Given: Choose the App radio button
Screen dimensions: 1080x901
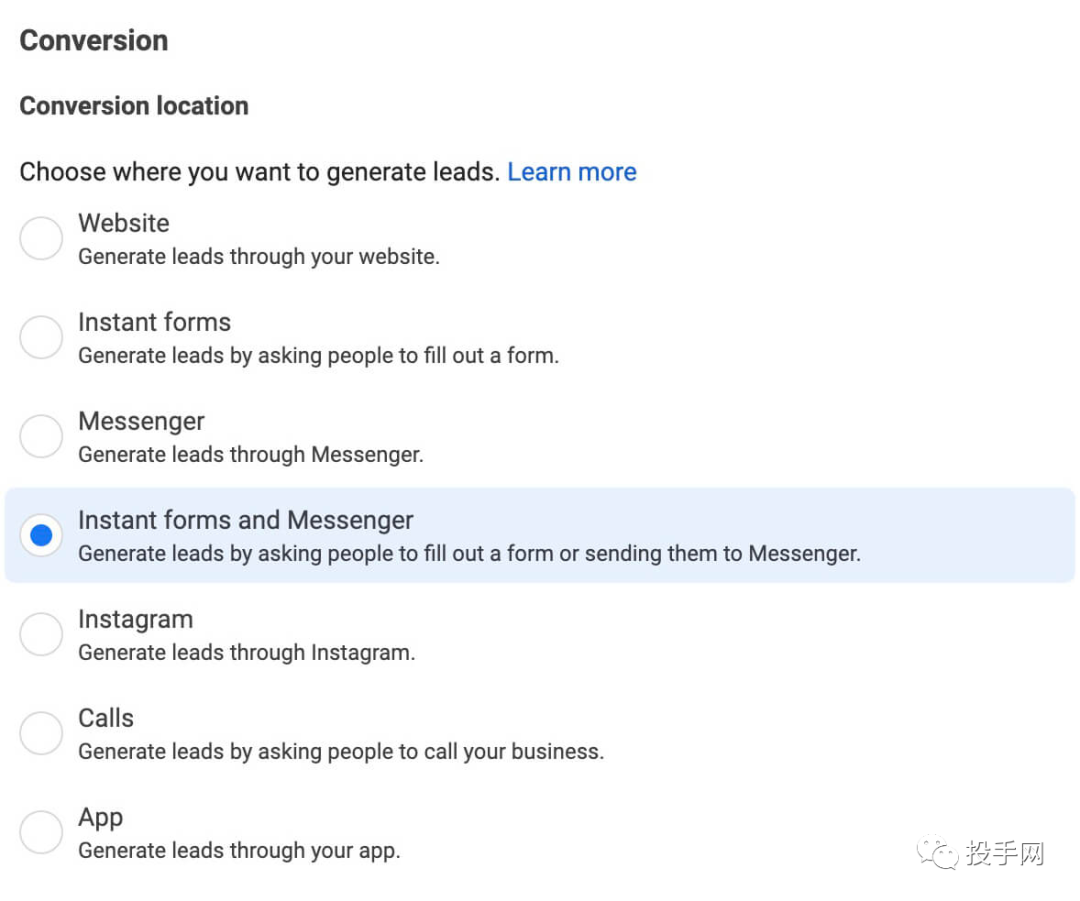Looking at the screenshot, I should coord(41,832).
